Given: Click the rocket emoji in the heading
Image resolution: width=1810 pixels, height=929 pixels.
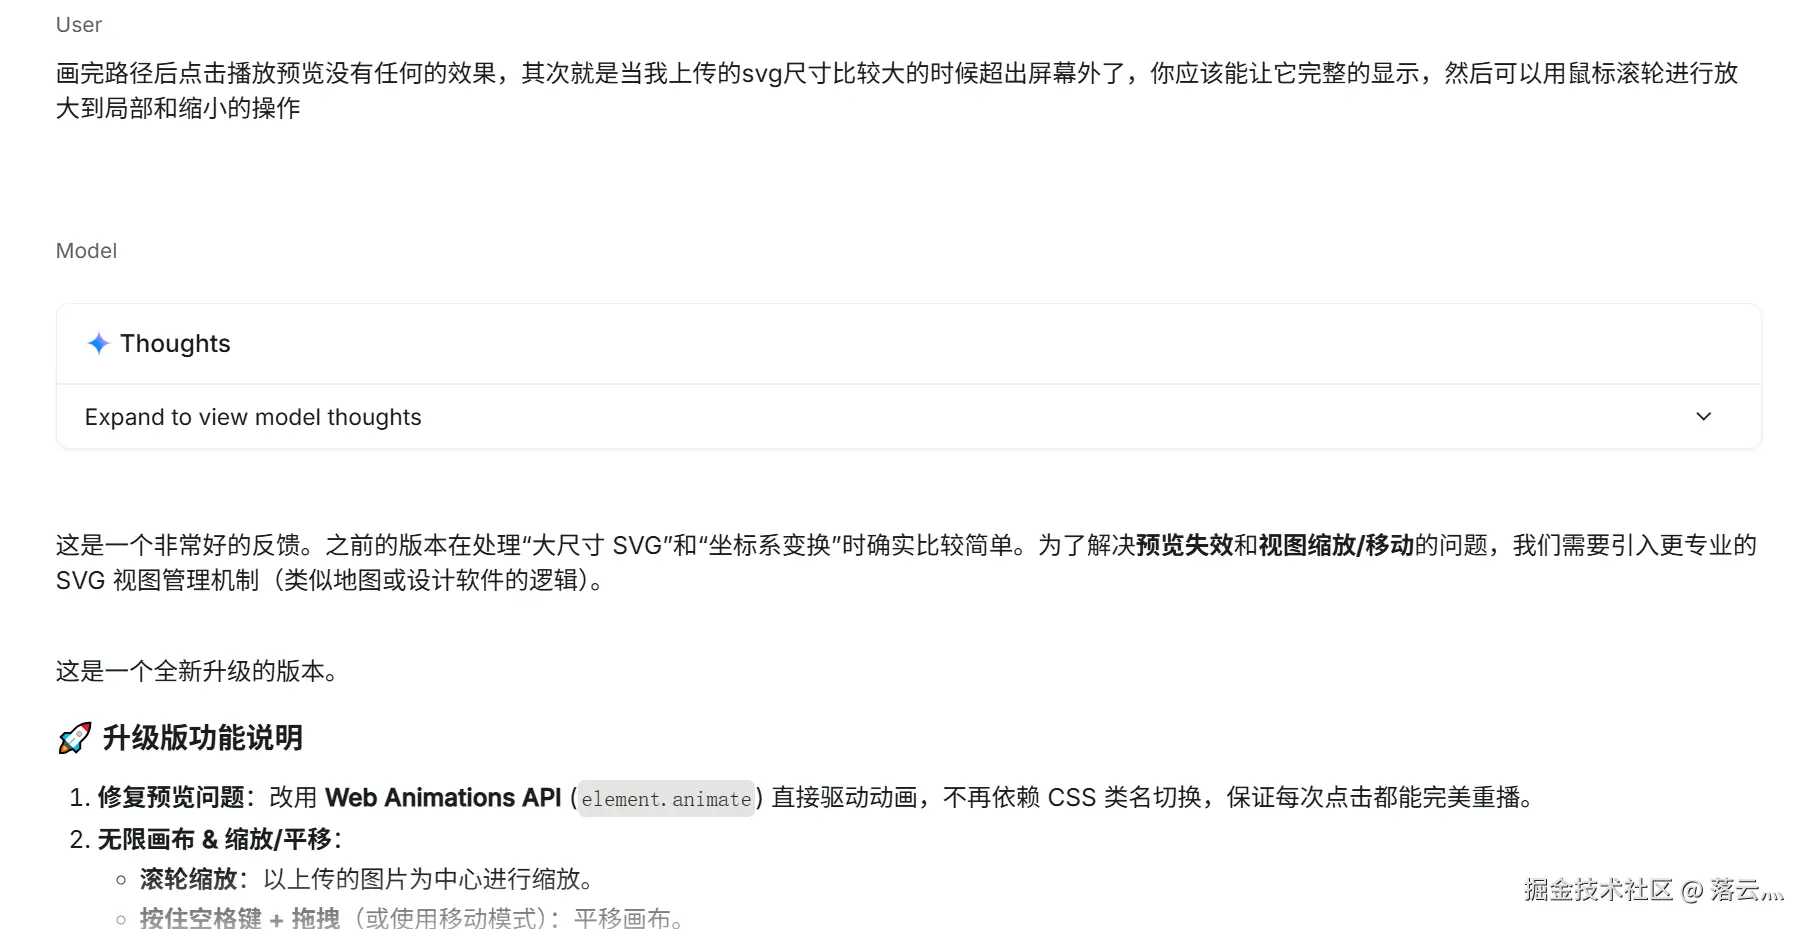Looking at the screenshot, I should coord(75,738).
